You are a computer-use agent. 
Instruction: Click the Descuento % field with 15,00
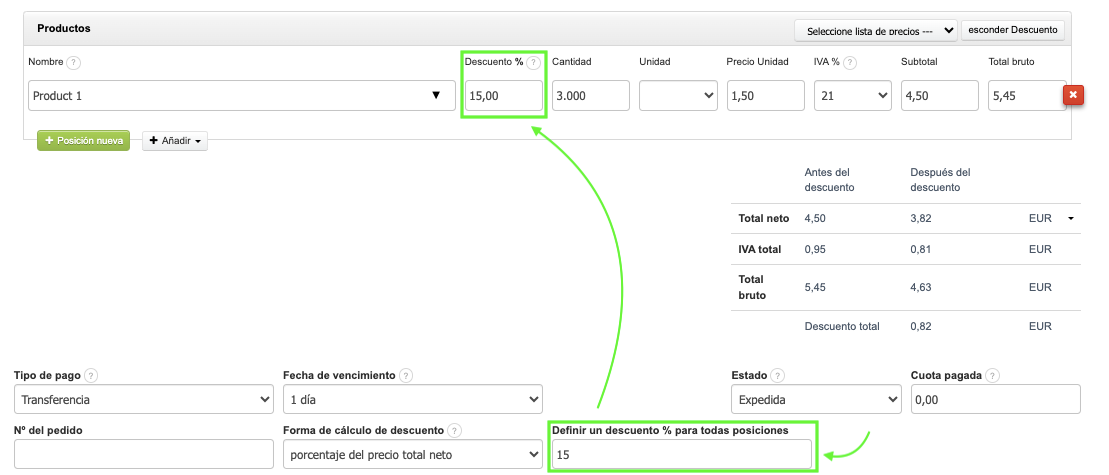pyautogui.click(x=504, y=95)
